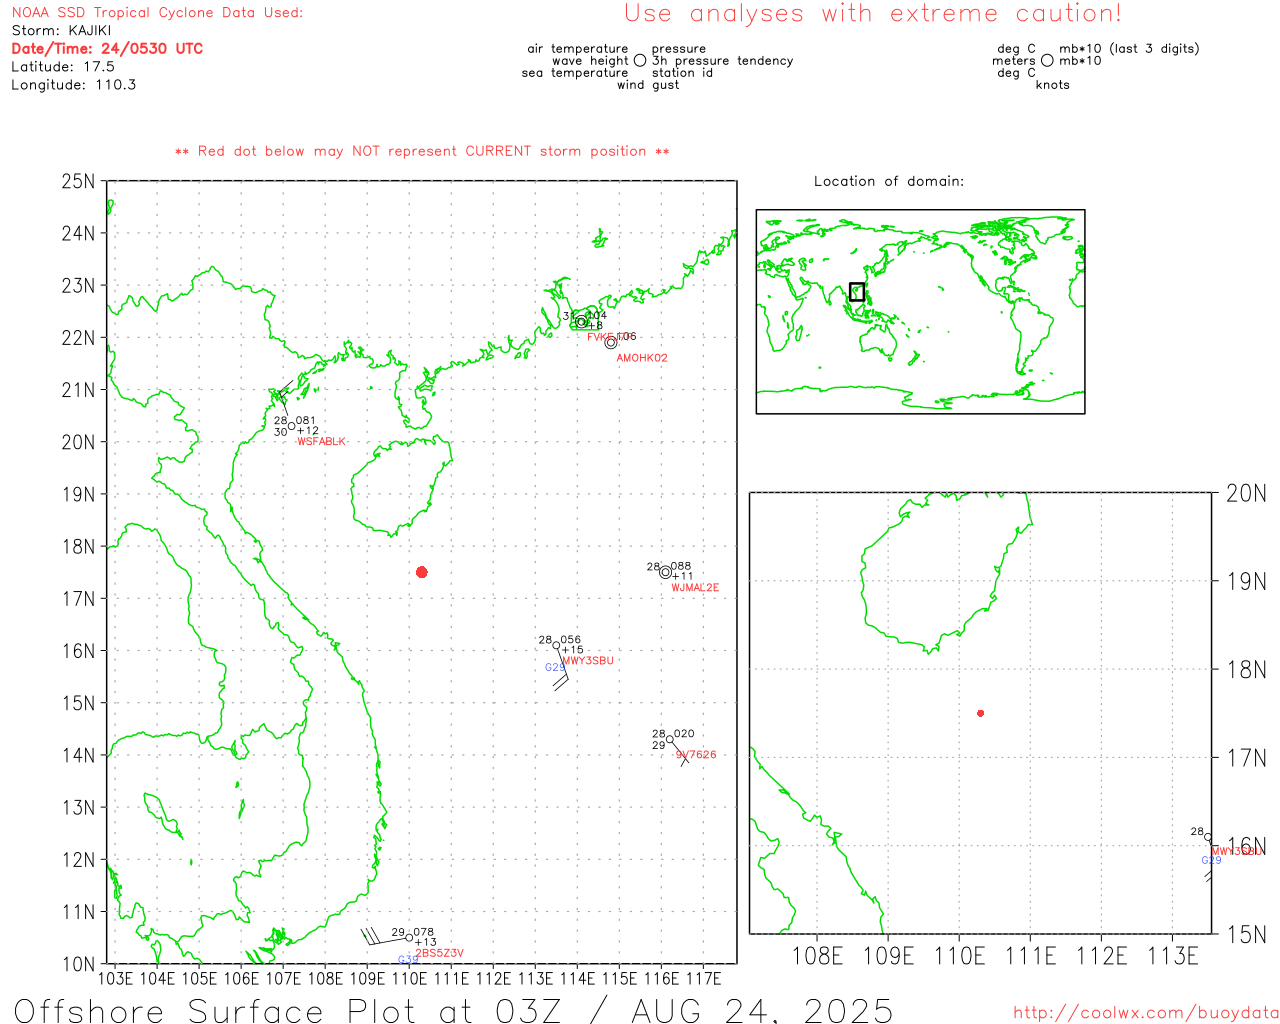
Task: Click station label 2BS5Z3V
Action: click(440, 954)
